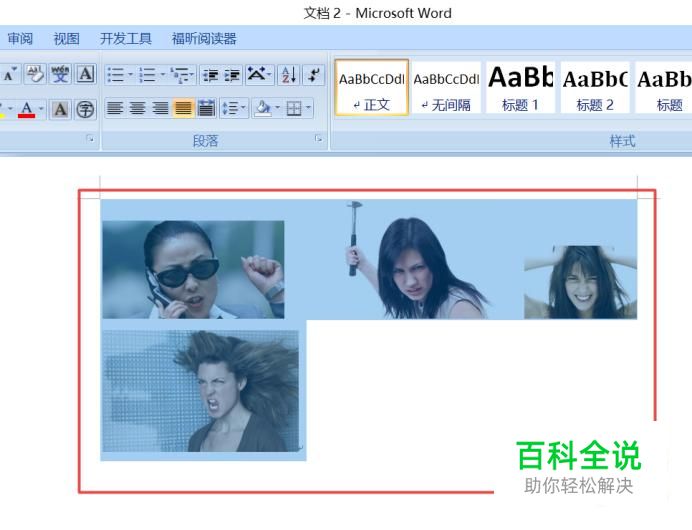The image size is (692, 530).
Task: Open the Font dialog launcher
Action: pos(90,139)
